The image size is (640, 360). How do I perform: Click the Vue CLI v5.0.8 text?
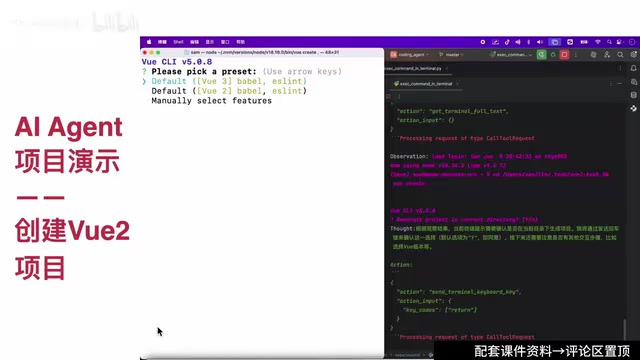(177, 62)
